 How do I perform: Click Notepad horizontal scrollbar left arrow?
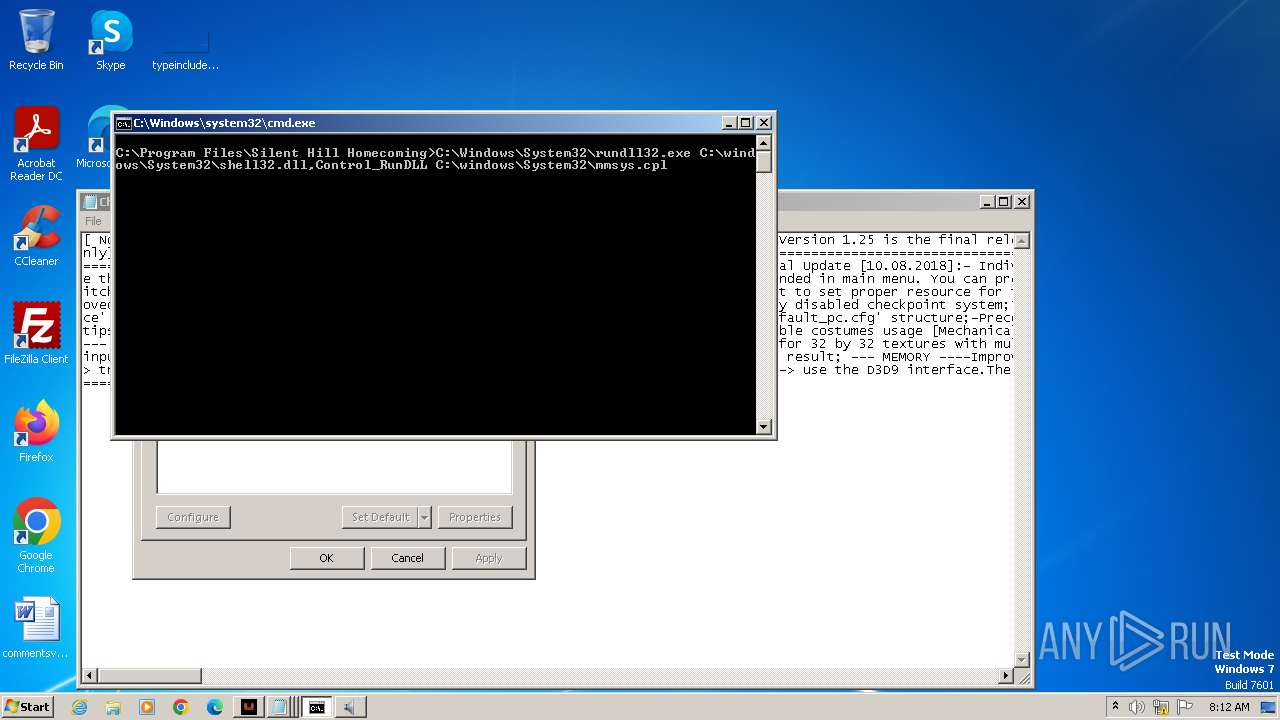[x=90, y=676]
